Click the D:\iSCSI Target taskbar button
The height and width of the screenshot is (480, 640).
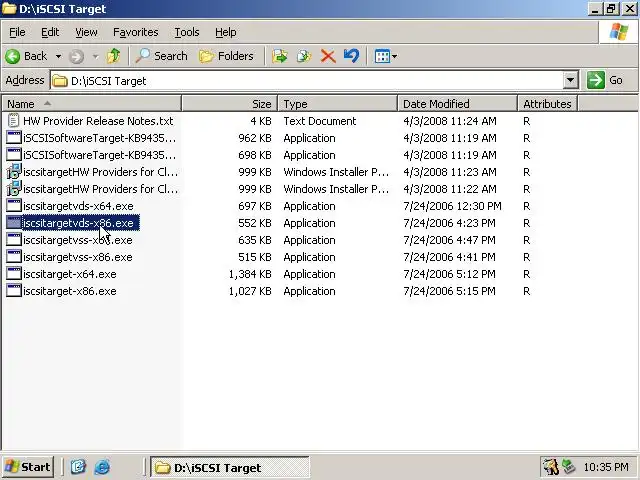(x=230, y=467)
